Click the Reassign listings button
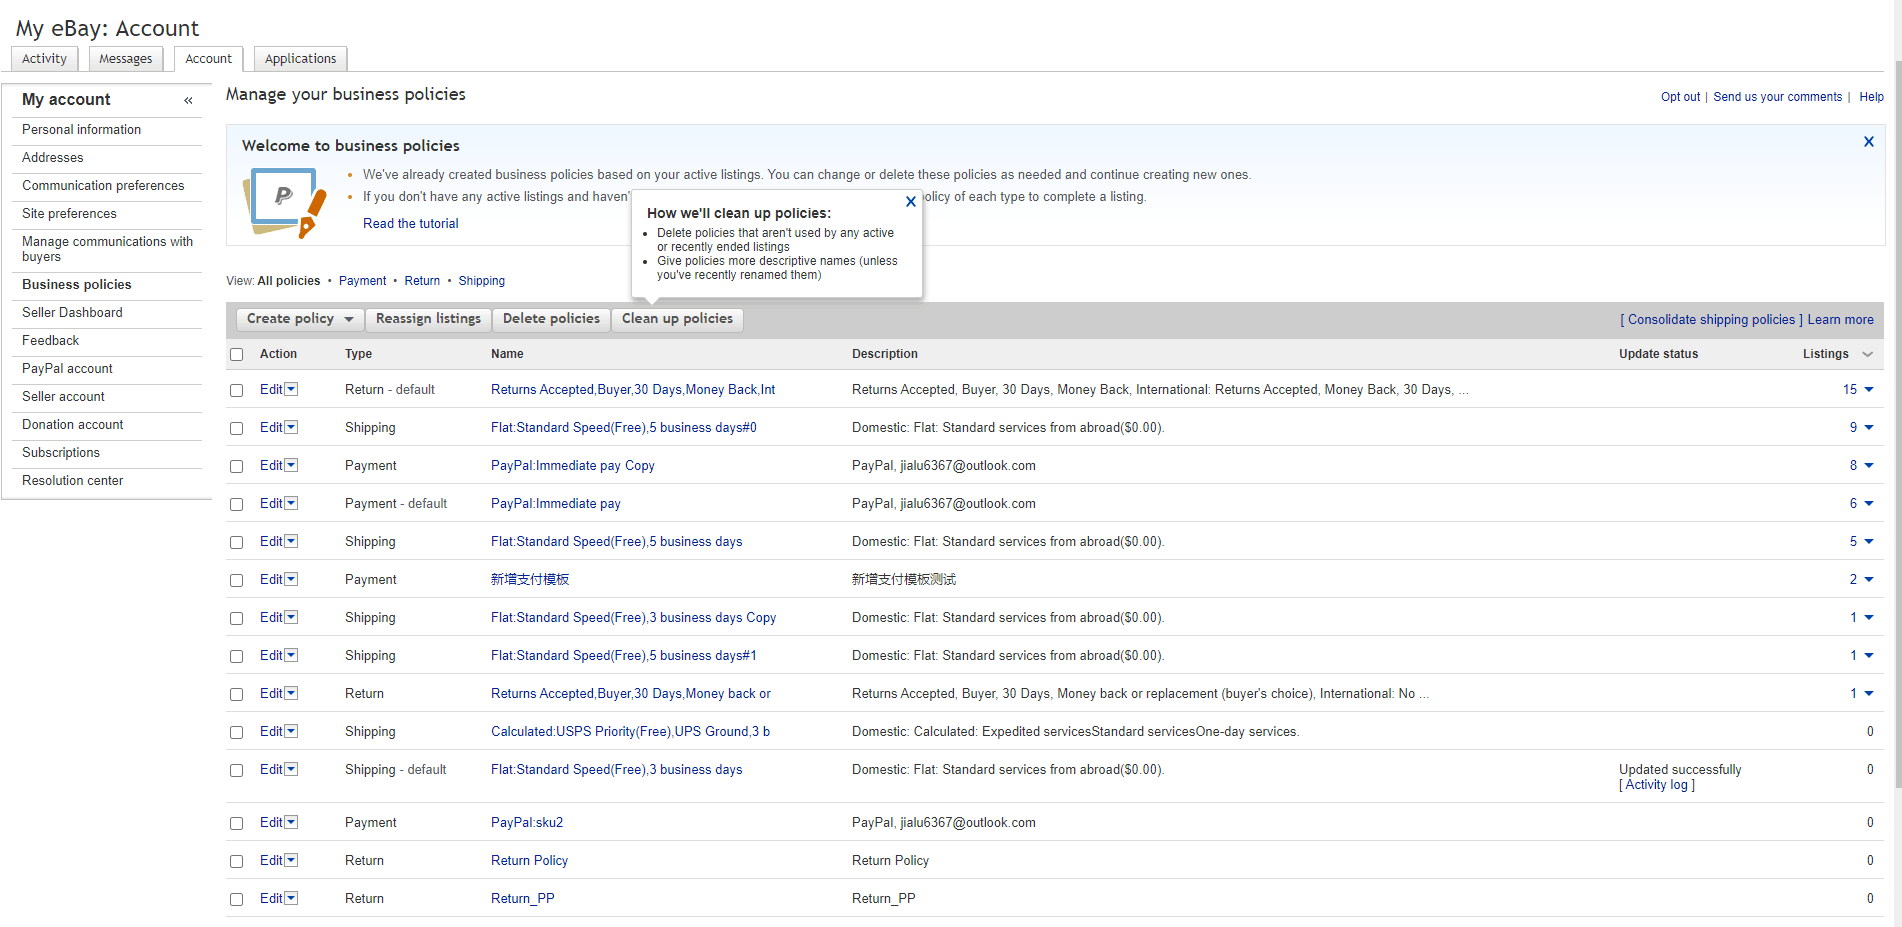This screenshot has width=1902, height=927. point(428,319)
